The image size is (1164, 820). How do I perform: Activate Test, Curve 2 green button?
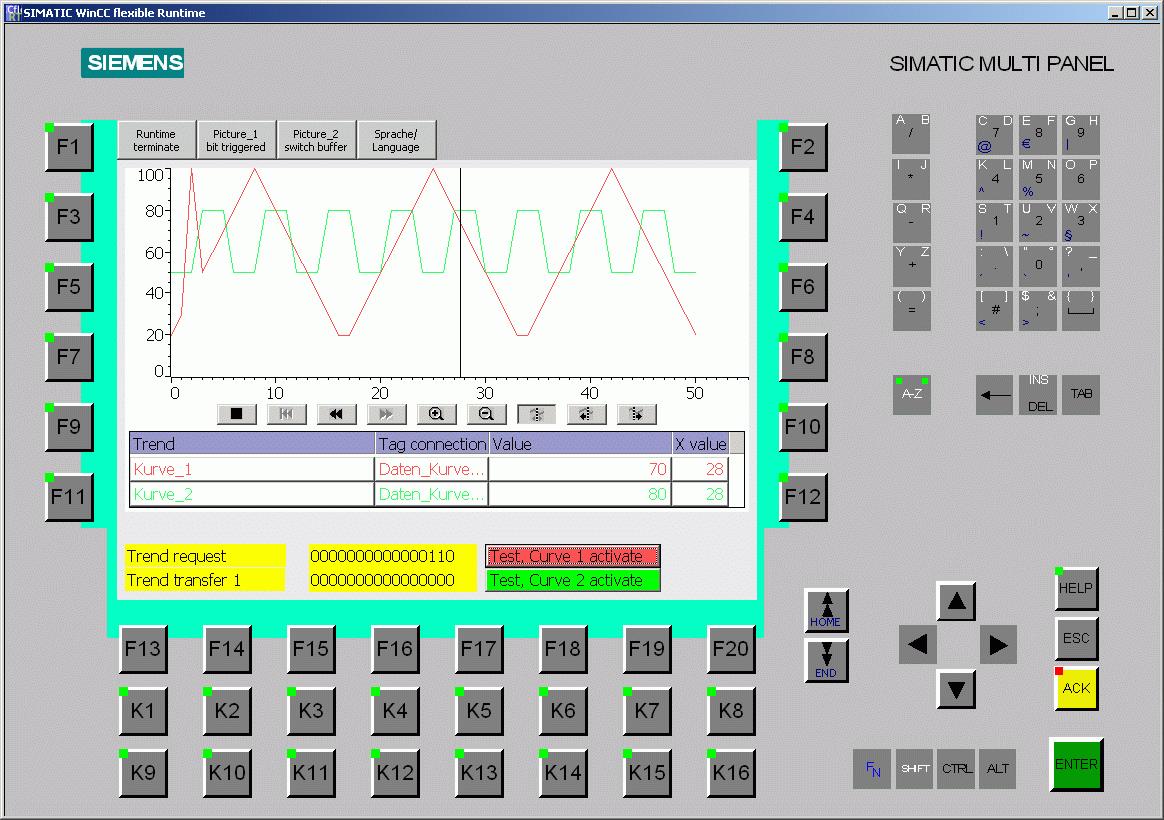click(573, 580)
